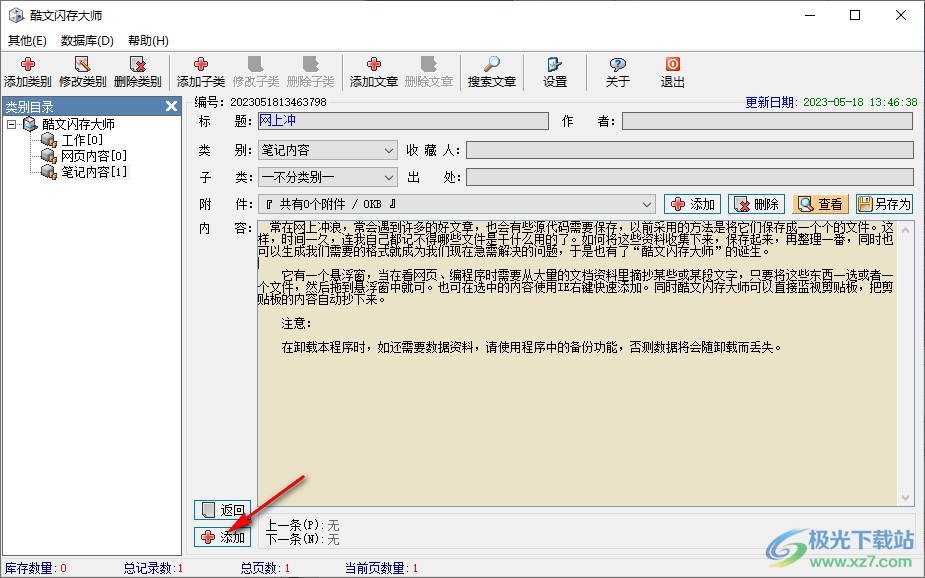Select the 网页内容[0] category

pos(94,156)
